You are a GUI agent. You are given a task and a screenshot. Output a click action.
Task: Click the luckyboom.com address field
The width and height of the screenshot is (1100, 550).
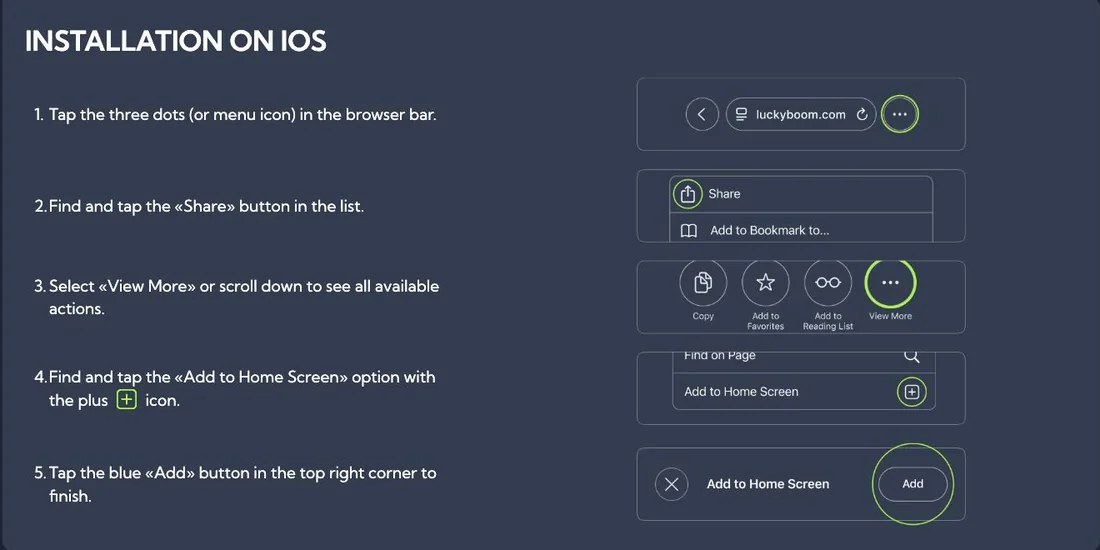[801, 114]
